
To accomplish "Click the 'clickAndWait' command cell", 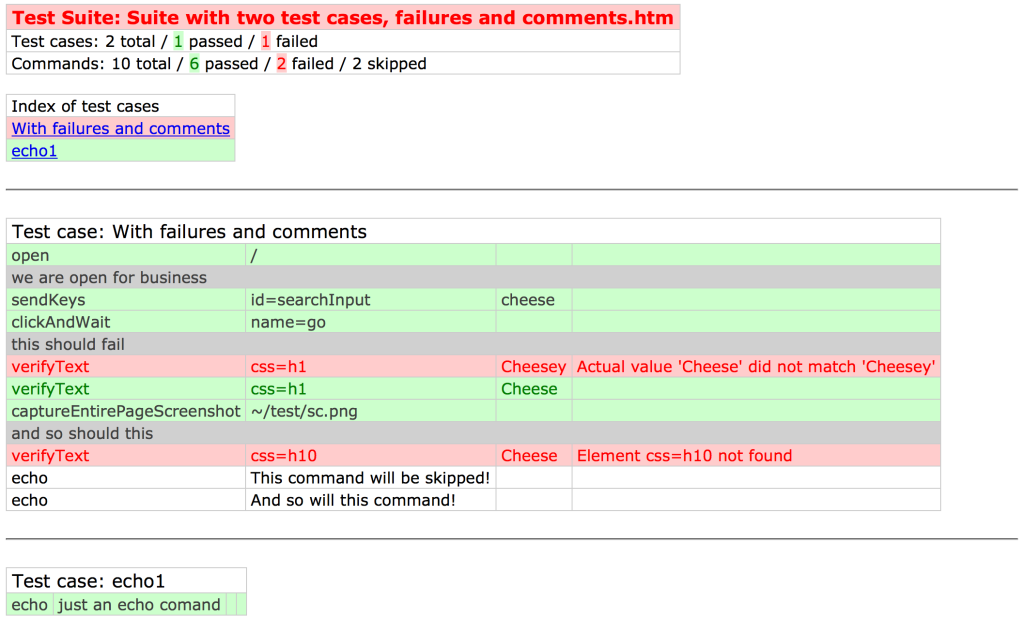I will 126,322.
